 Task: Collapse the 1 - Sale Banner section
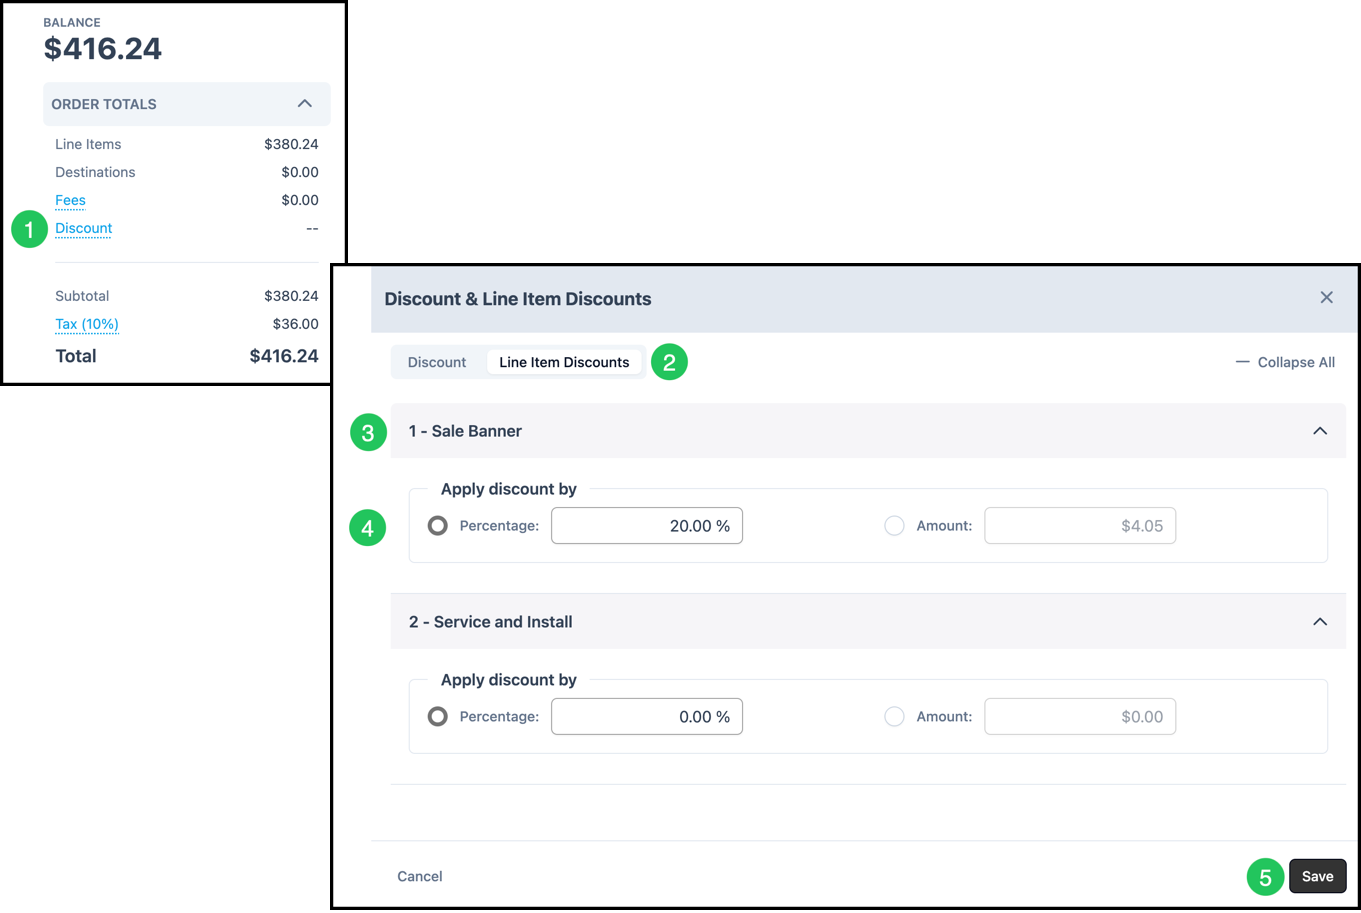[x=1320, y=431]
